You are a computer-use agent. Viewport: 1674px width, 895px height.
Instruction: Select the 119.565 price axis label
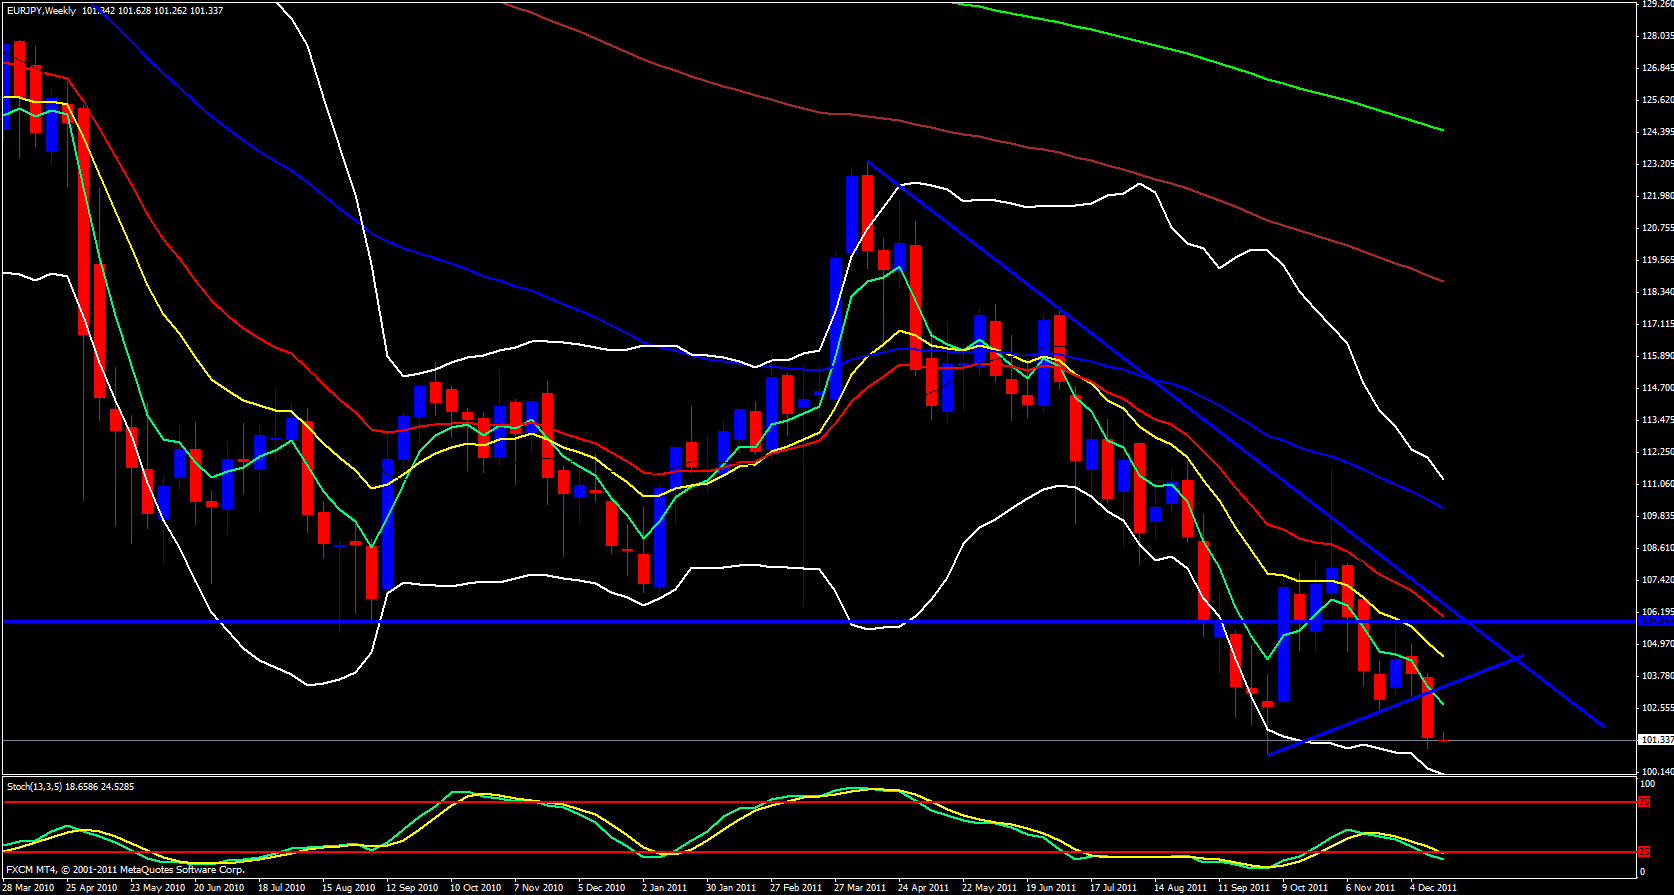pos(1657,260)
